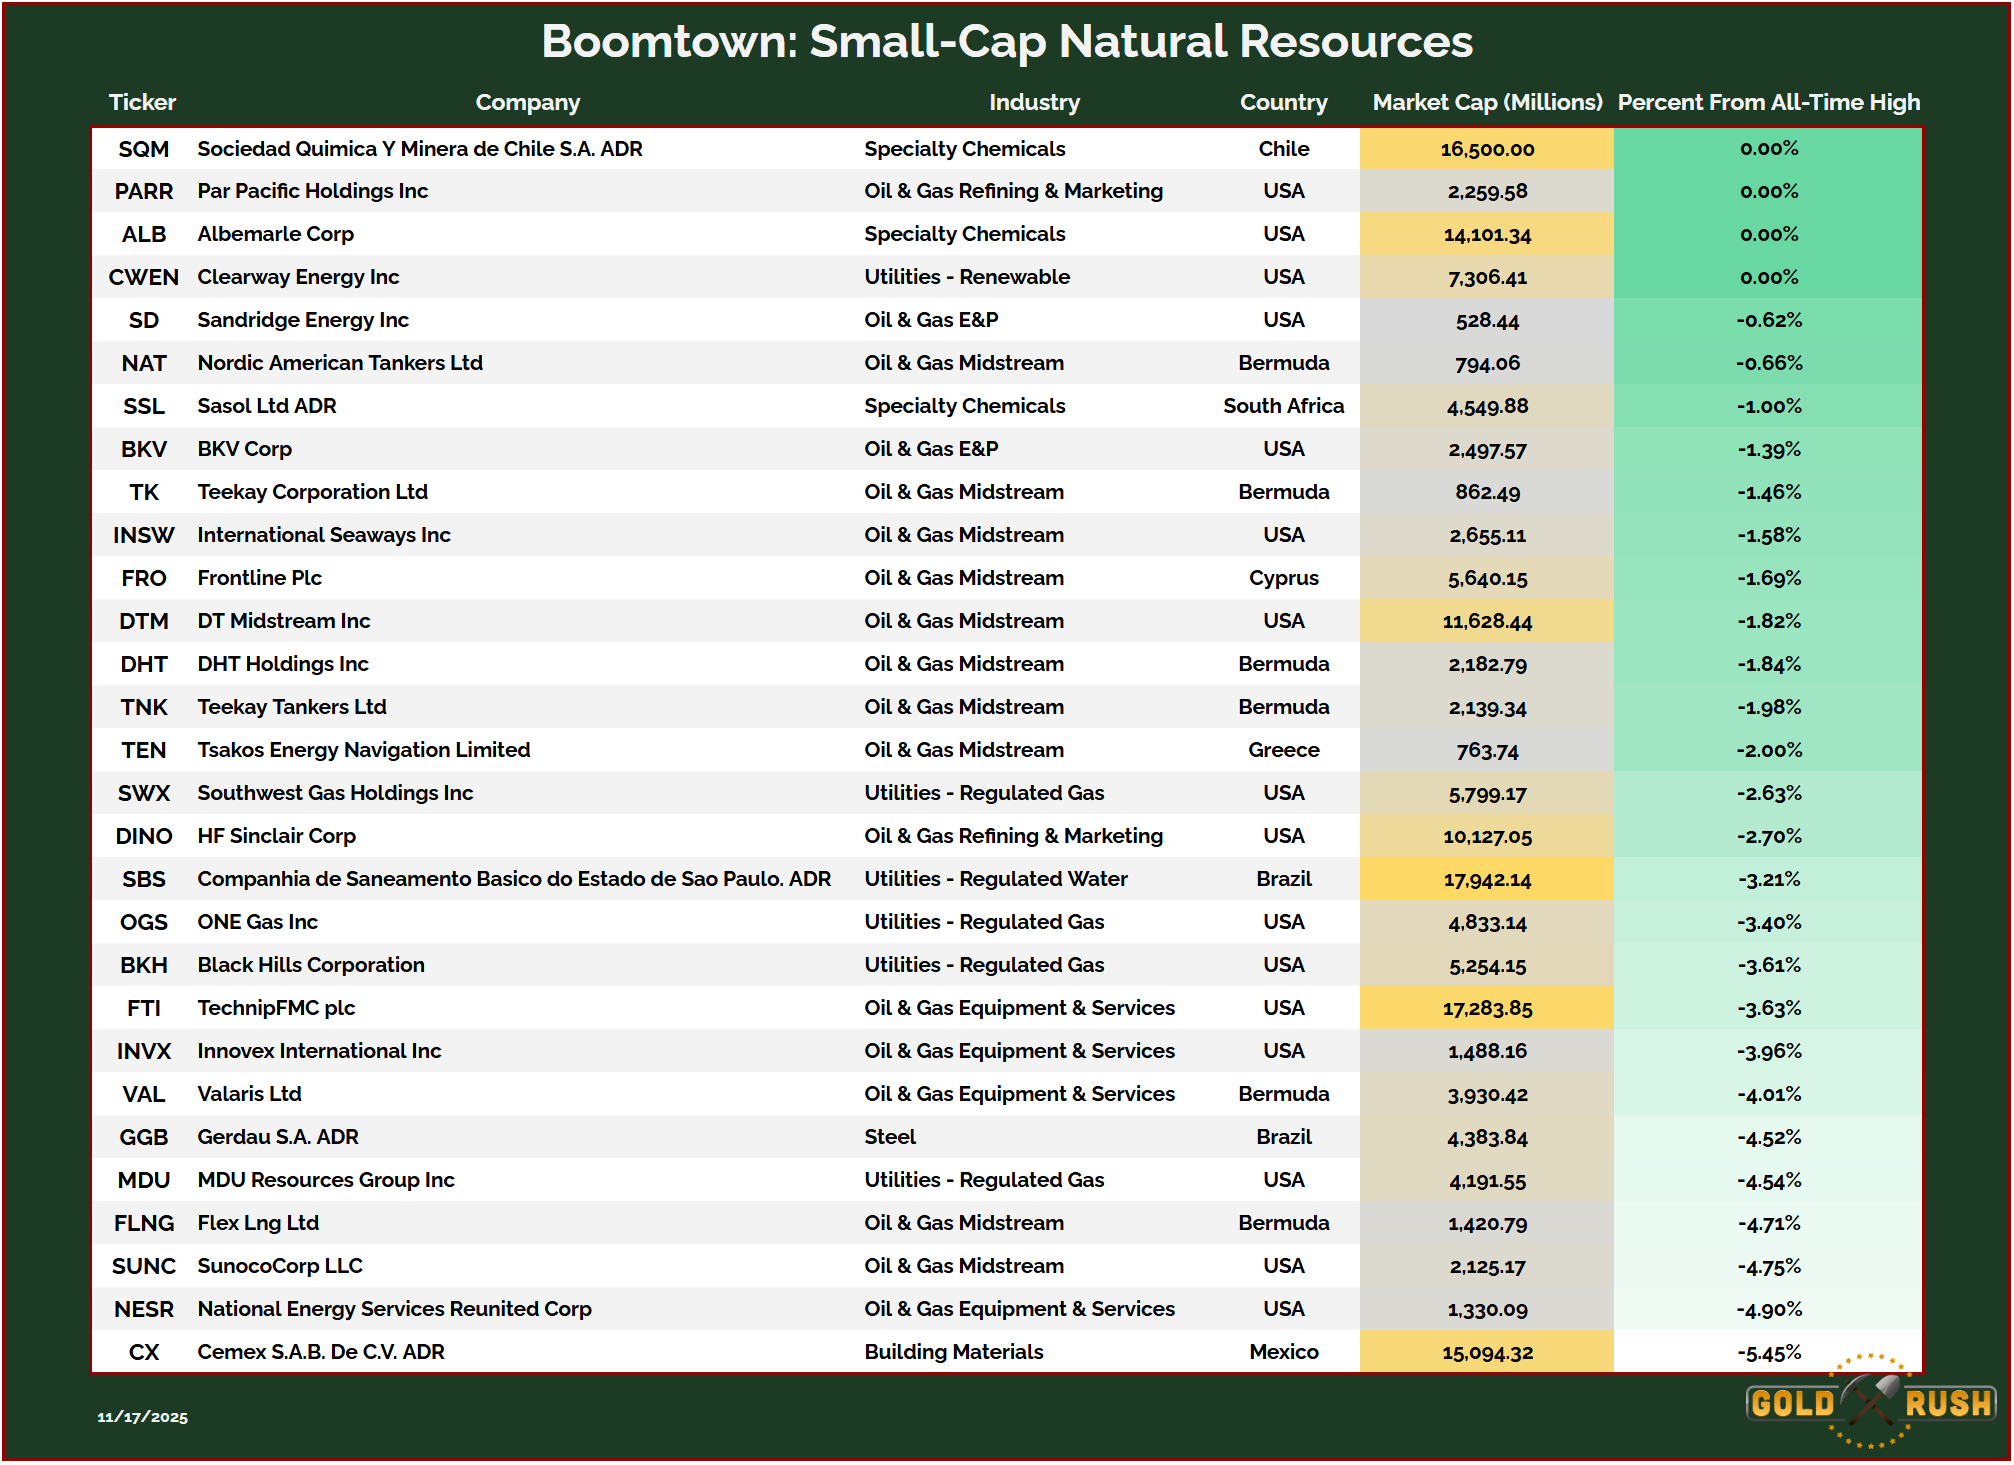Click the Boomtown title heading
The width and height of the screenshot is (2014, 1465).
(1007, 42)
